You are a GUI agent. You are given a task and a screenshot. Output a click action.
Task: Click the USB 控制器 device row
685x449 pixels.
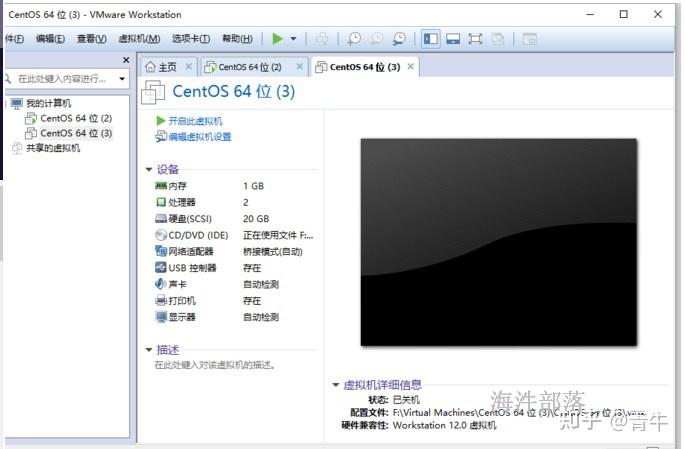[235, 268]
